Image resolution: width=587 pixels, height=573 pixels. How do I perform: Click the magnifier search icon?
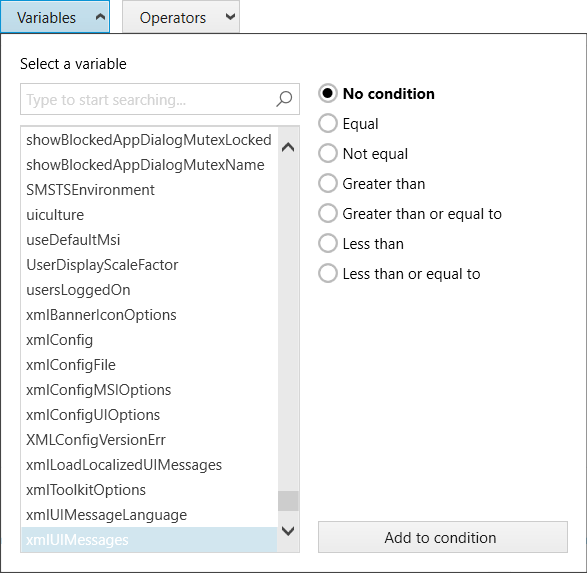[284, 99]
